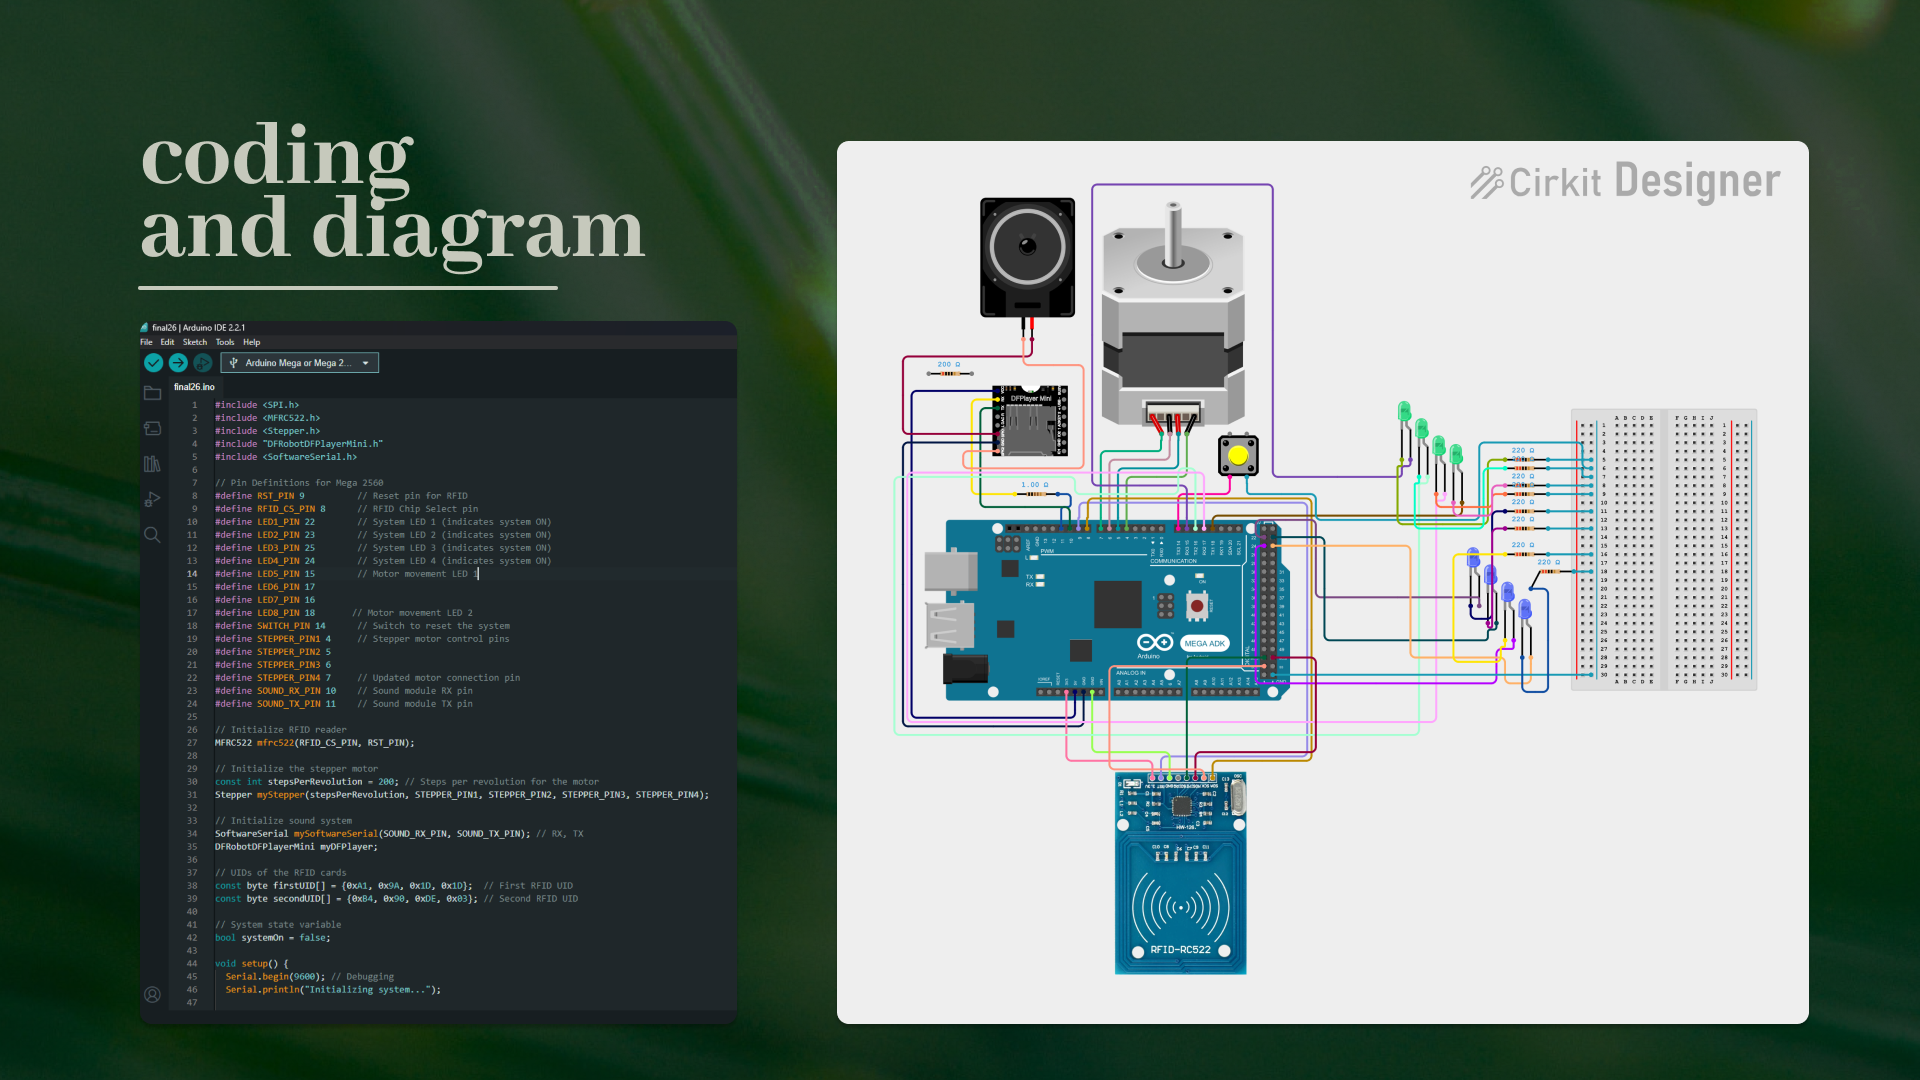The height and width of the screenshot is (1080, 1920).
Task: Open the Debug sidebar icon
Action: click(152, 499)
